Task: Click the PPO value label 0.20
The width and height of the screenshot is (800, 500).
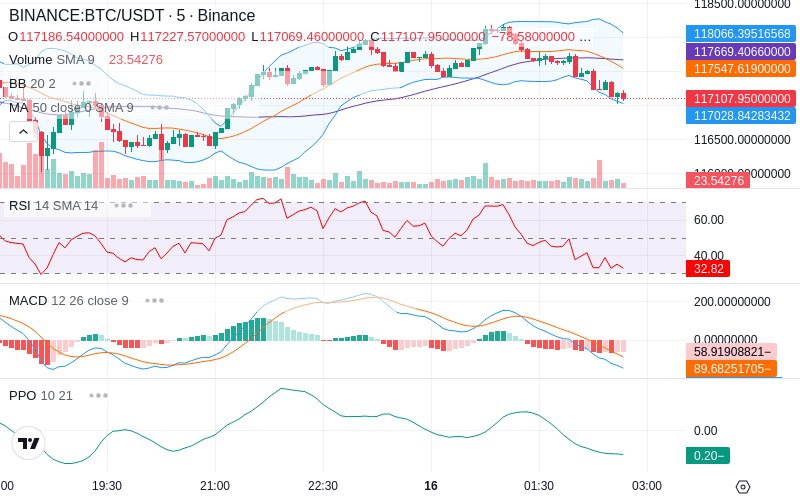Action: tap(708, 456)
